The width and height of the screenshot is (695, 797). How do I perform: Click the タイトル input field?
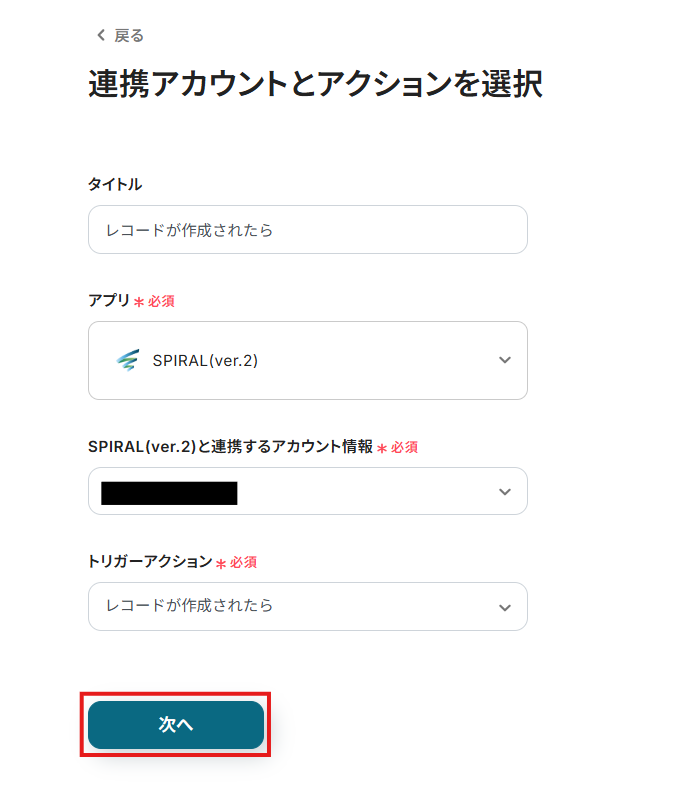(x=307, y=230)
